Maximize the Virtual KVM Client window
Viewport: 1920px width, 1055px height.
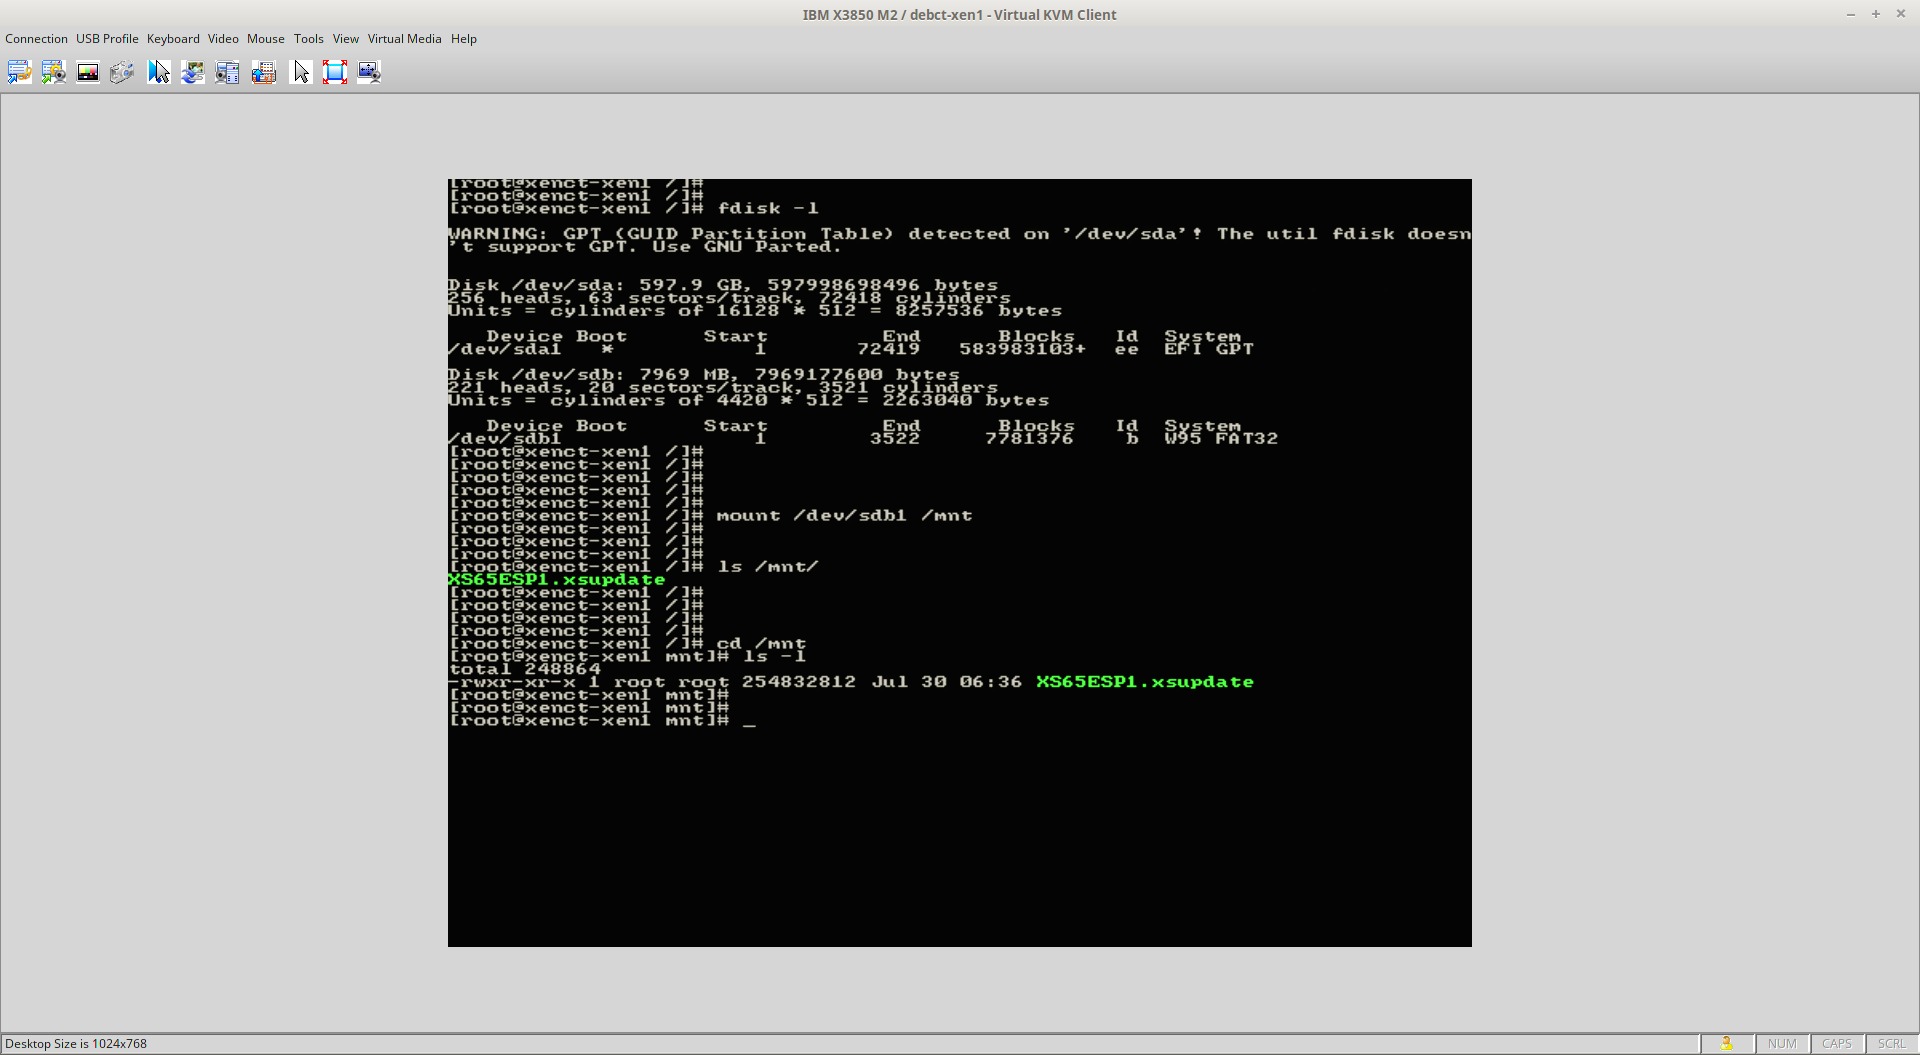click(x=1875, y=14)
